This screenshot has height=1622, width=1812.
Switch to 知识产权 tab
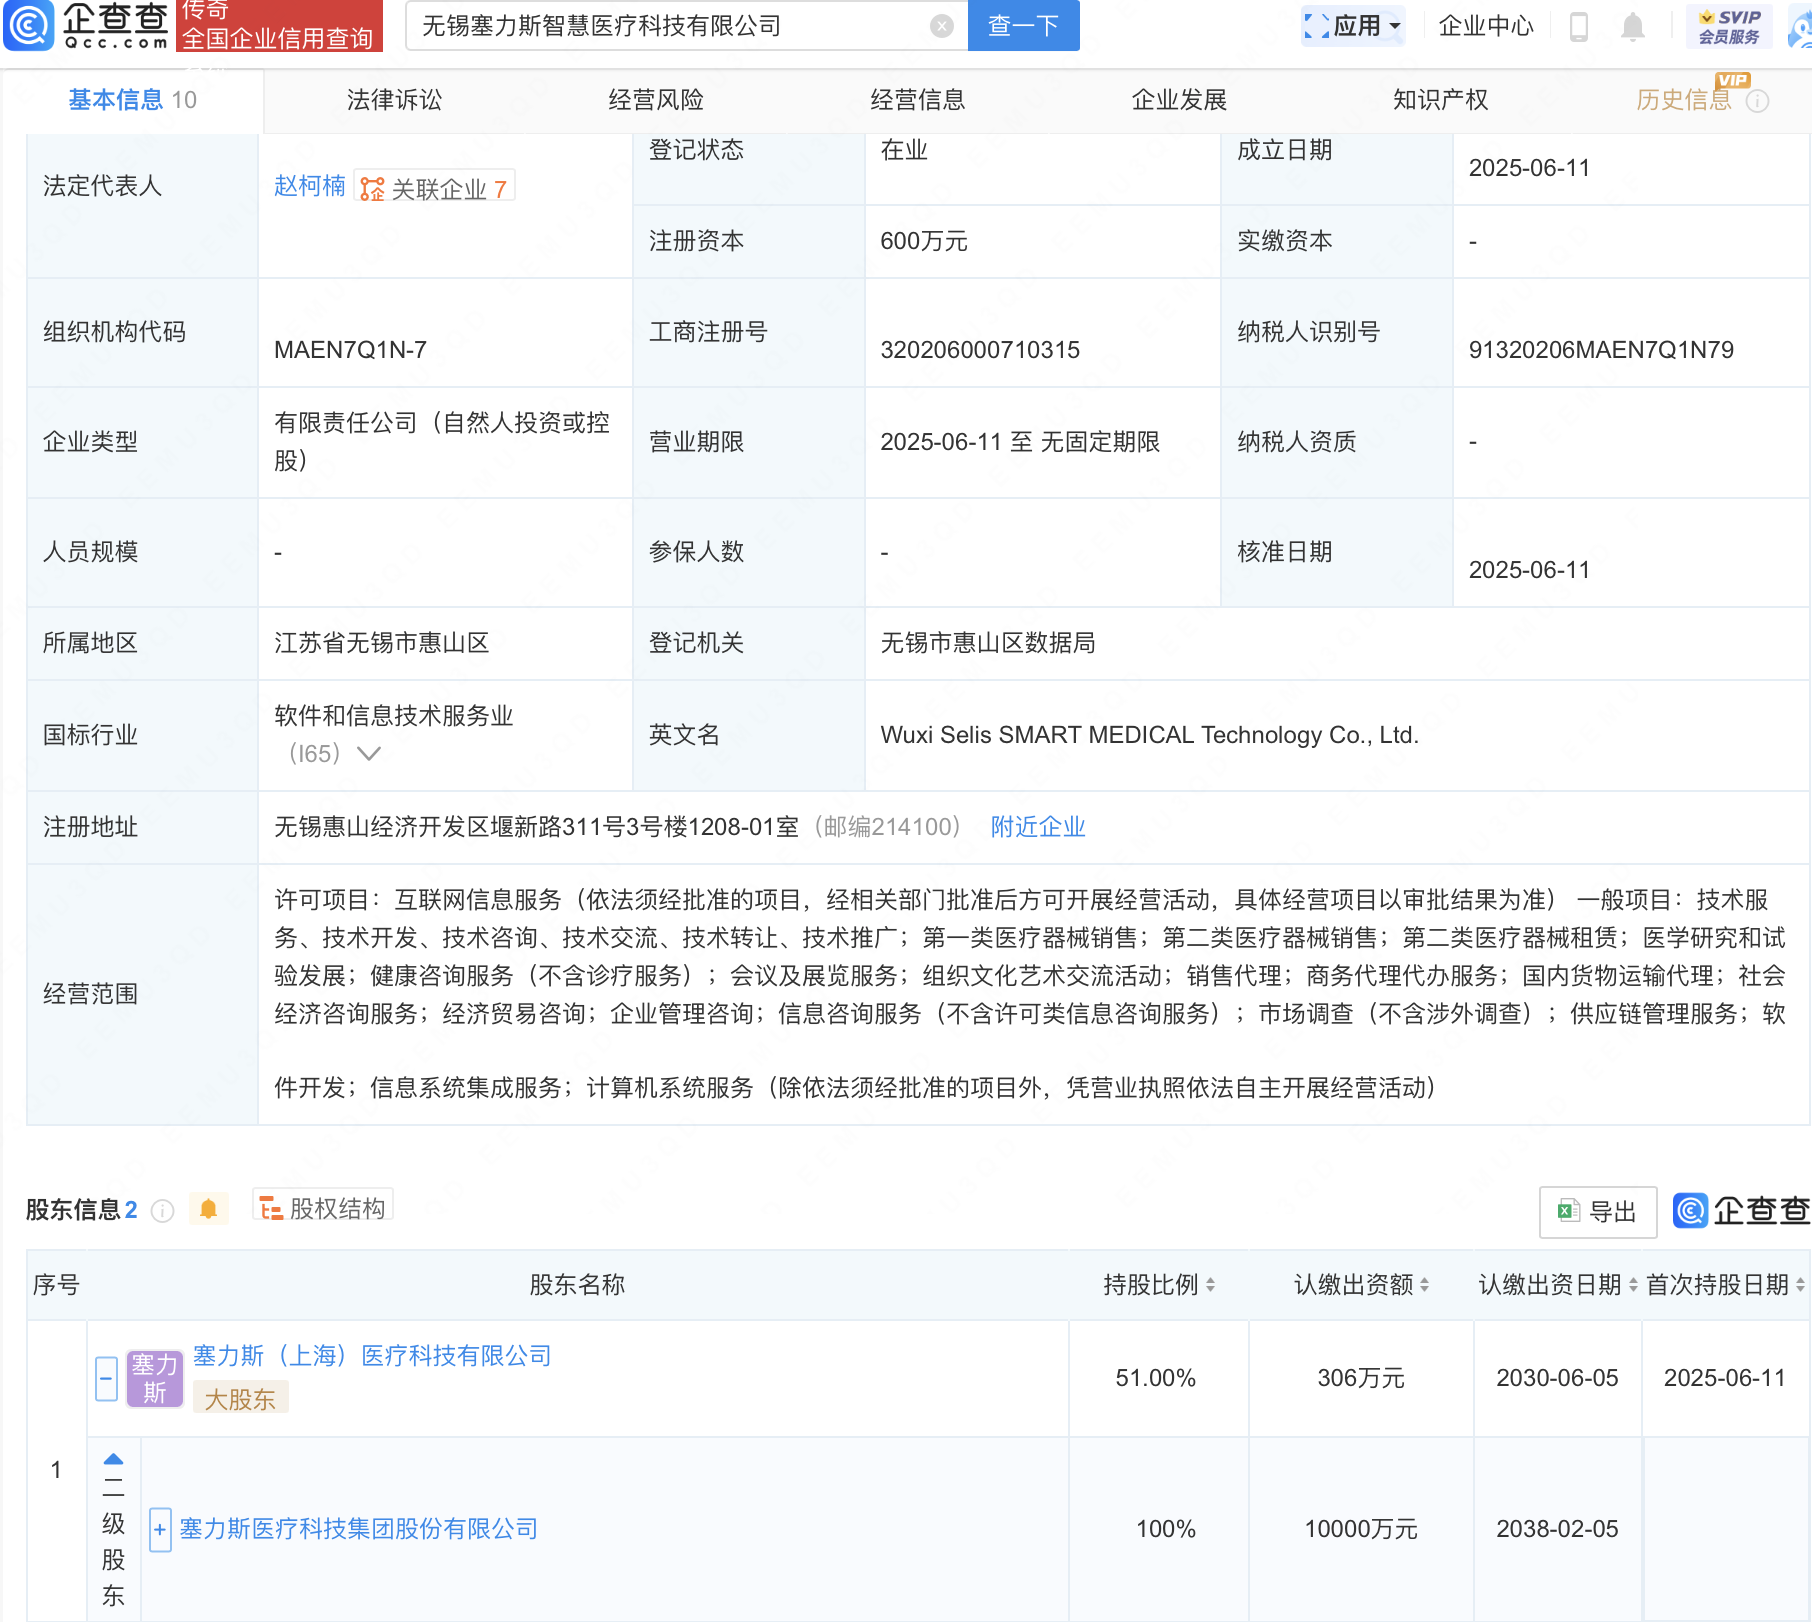click(x=1441, y=100)
